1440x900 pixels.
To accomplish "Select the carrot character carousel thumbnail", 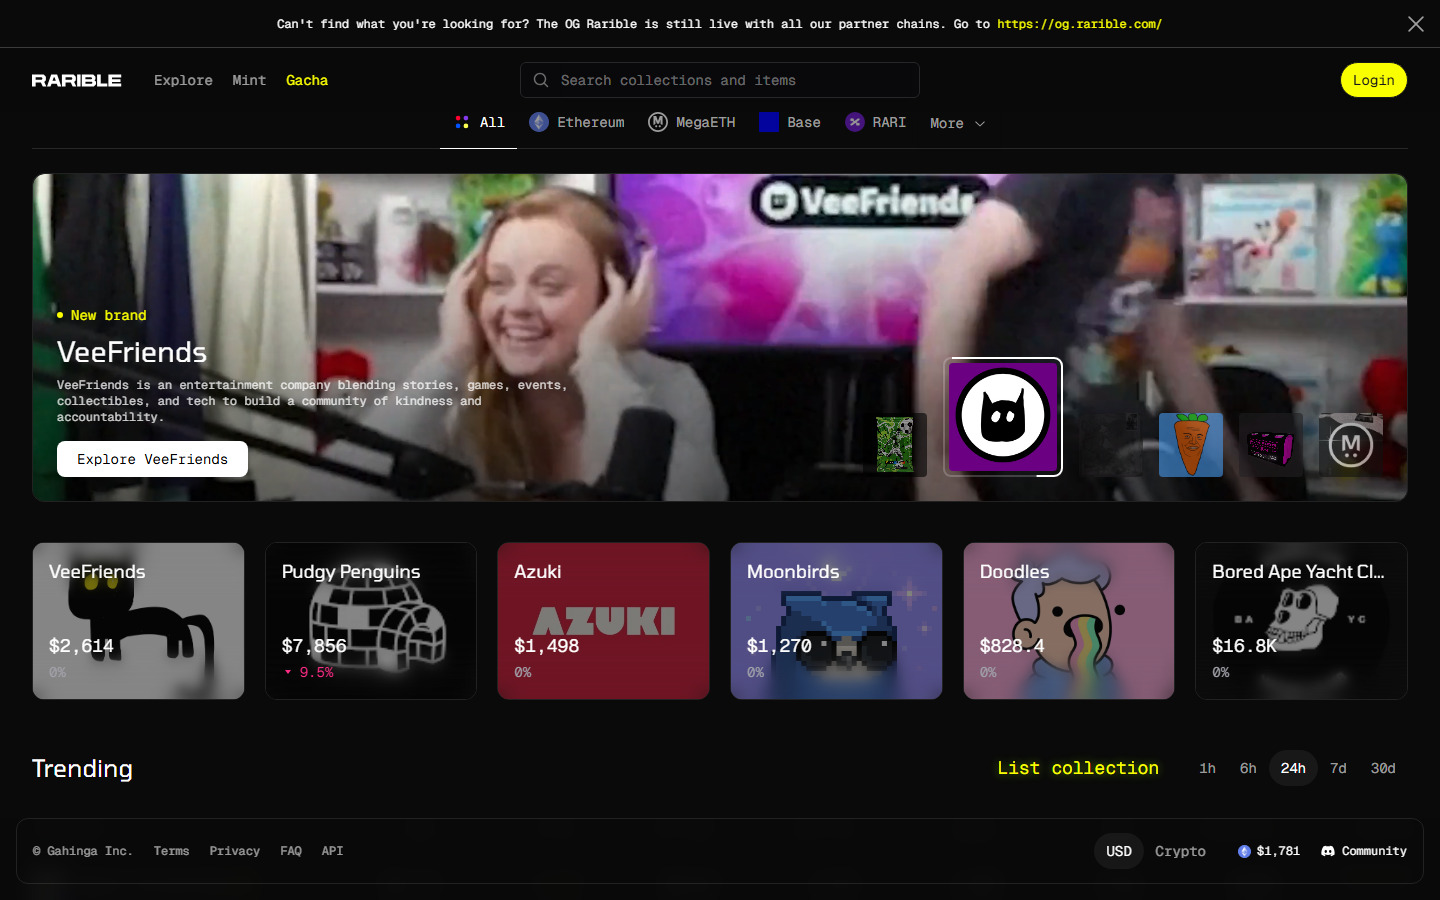I will coord(1191,445).
